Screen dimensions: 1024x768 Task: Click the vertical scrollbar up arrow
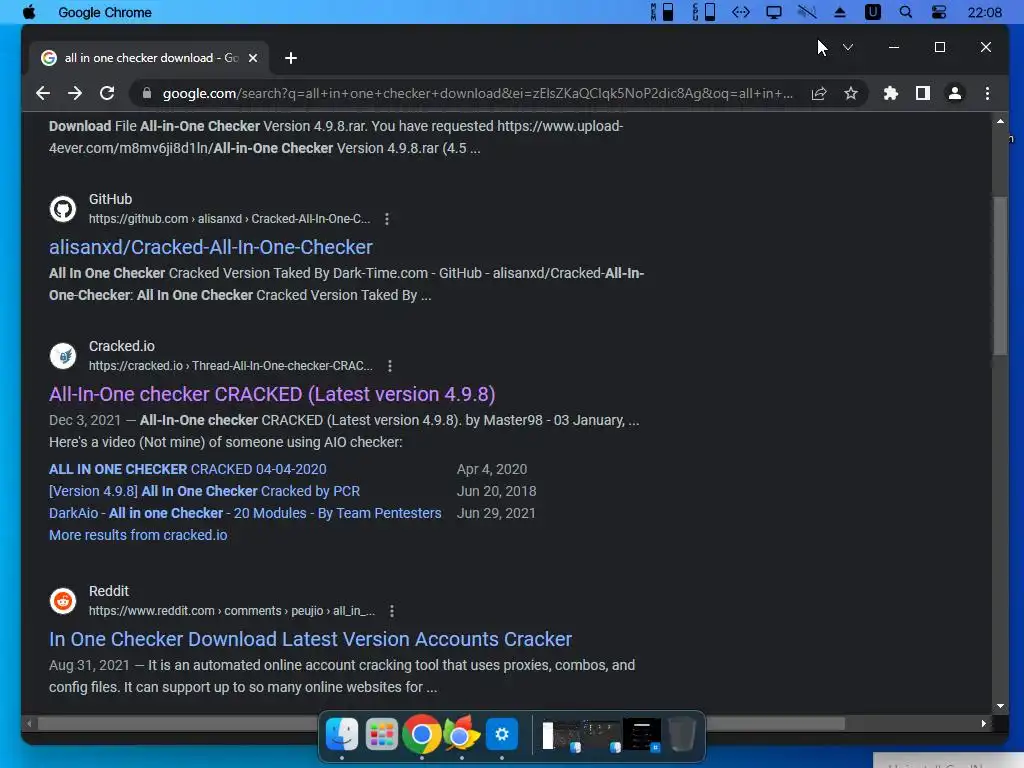1000,121
